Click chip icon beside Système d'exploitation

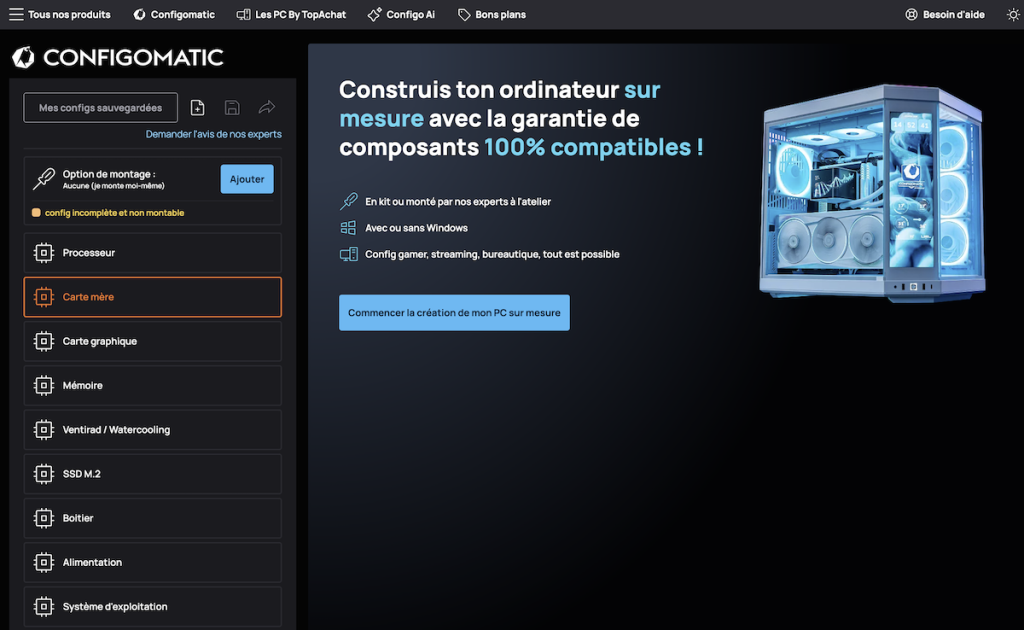tap(44, 606)
